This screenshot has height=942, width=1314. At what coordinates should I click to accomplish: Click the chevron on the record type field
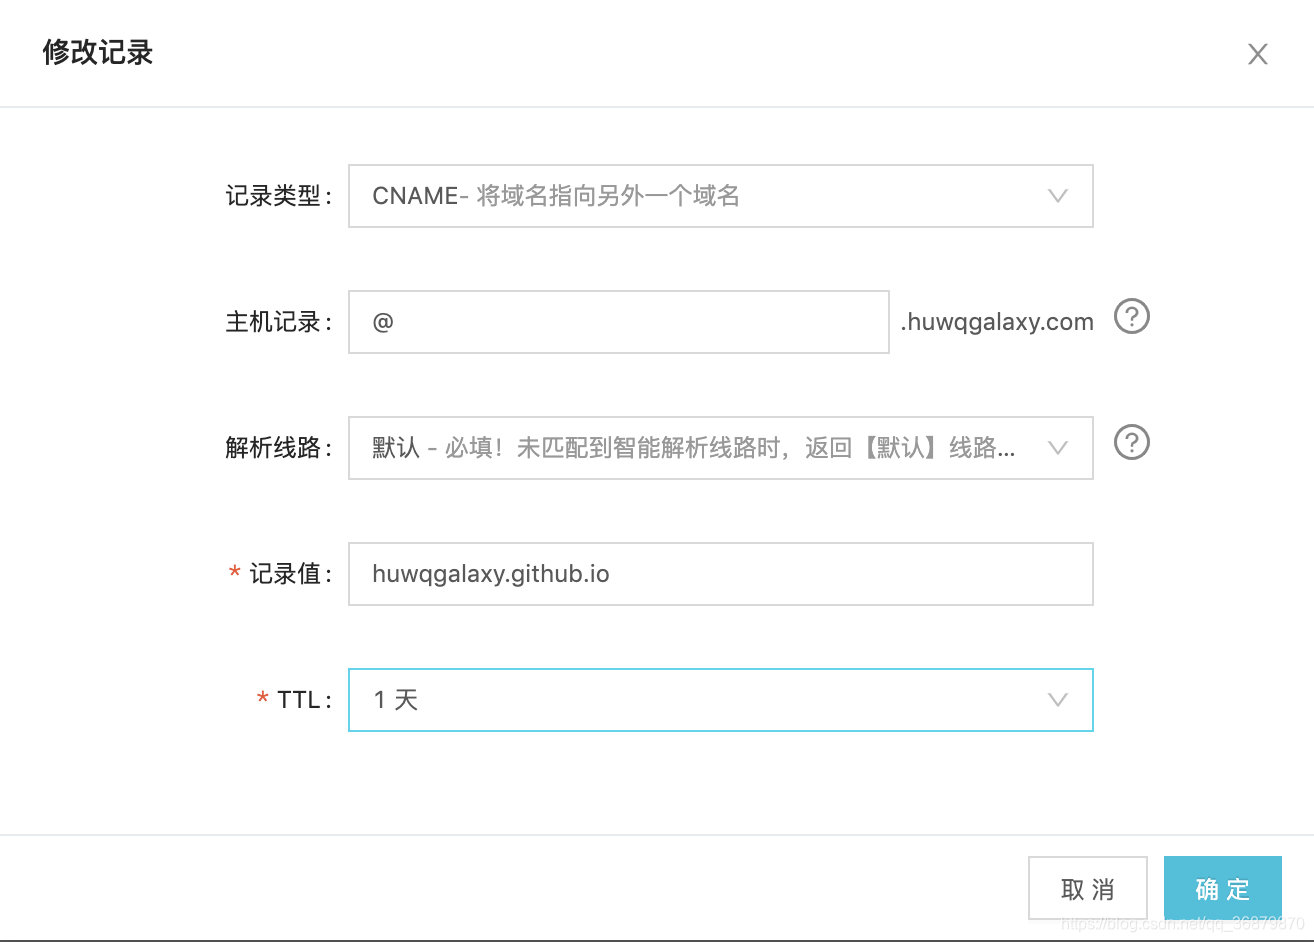click(x=1057, y=196)
